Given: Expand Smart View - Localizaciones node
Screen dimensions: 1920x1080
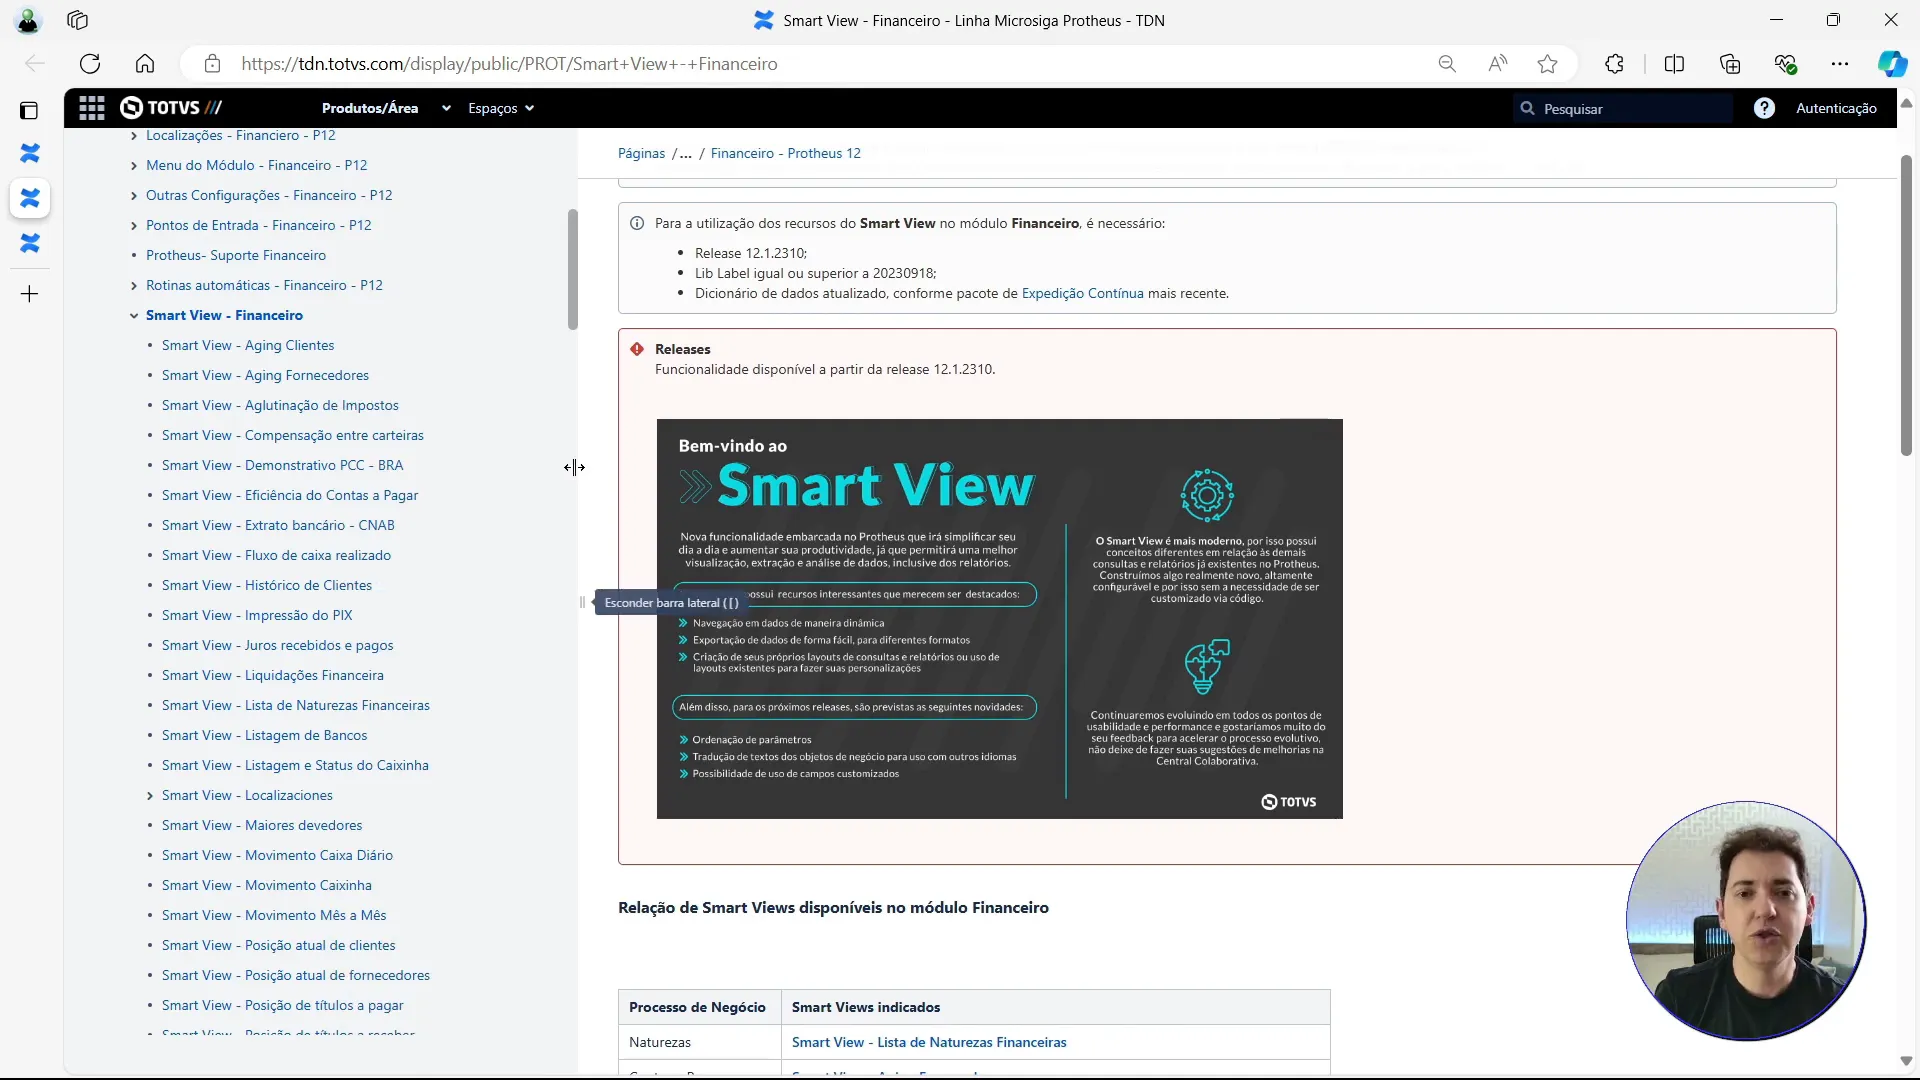Looking at the screenshot, I should tap(150, 796).
